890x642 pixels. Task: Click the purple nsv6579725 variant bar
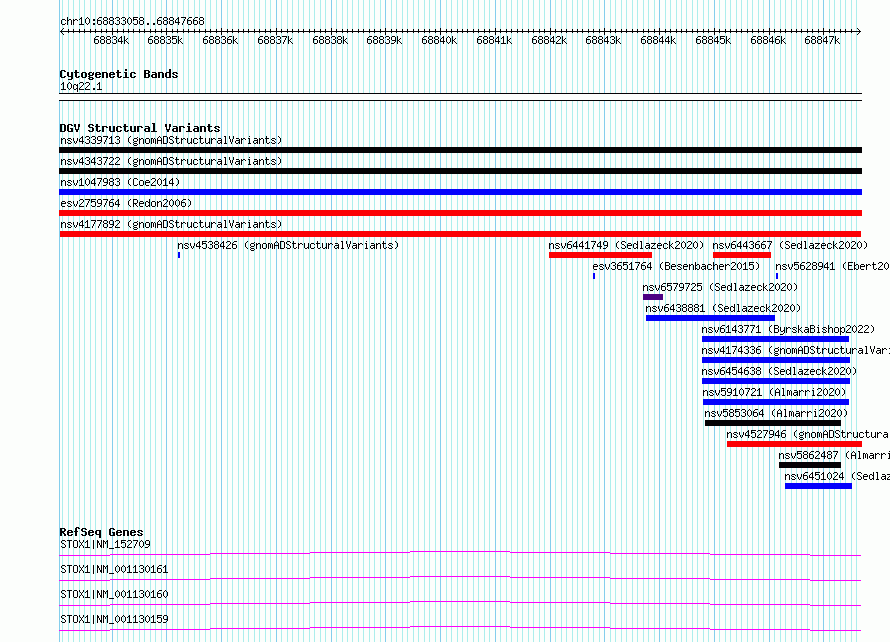(653, 297)
